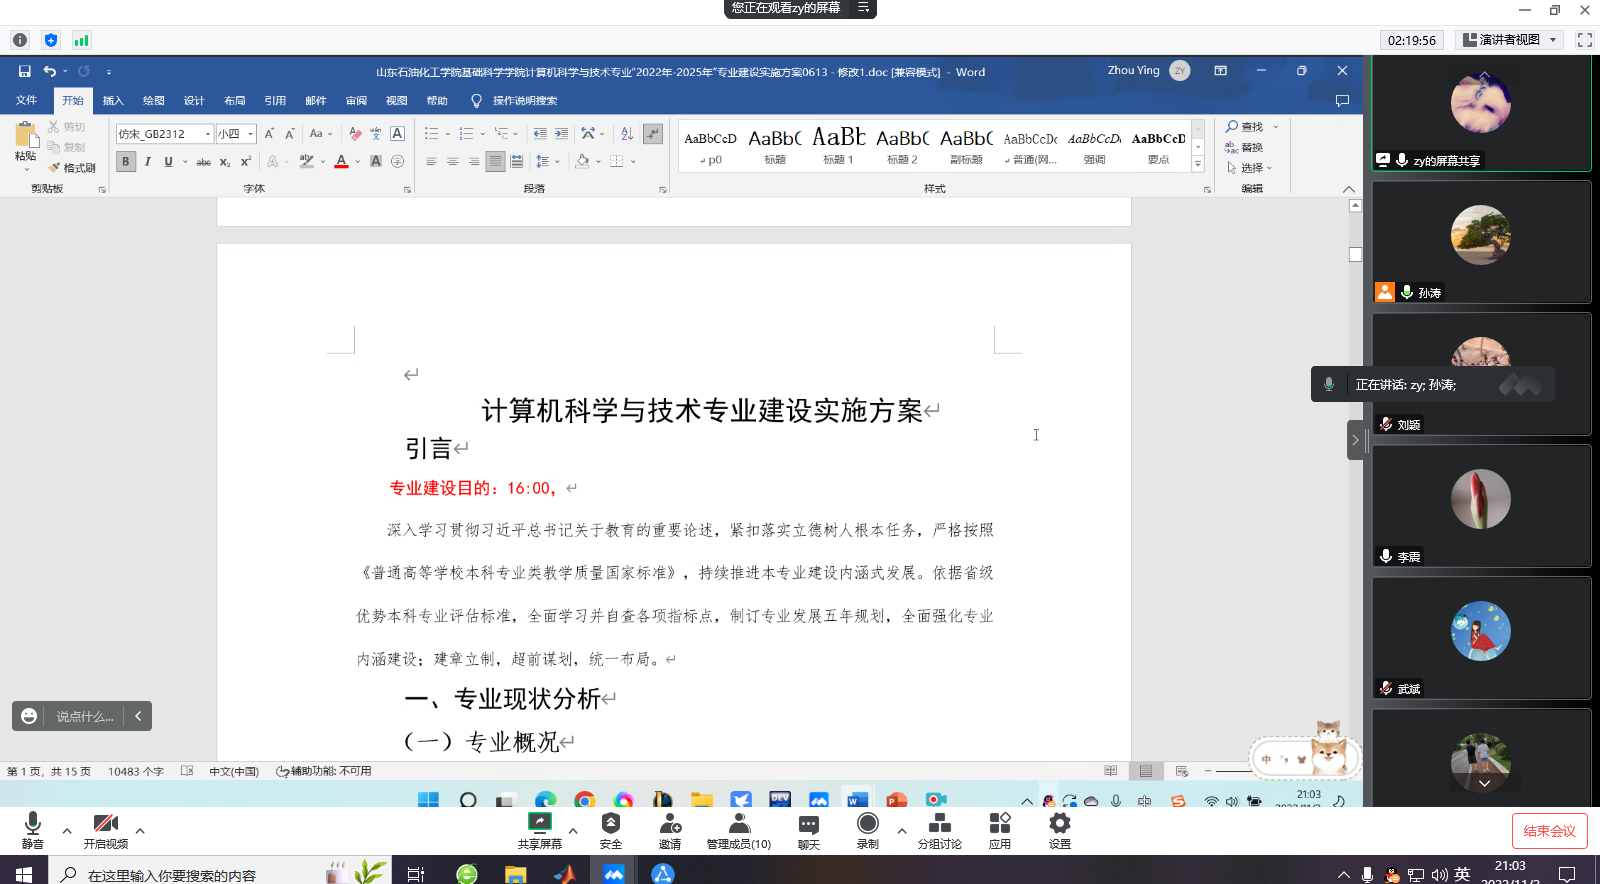Open the Security (安全) shield icon
Screen dimensions: 1600x884
610,824
